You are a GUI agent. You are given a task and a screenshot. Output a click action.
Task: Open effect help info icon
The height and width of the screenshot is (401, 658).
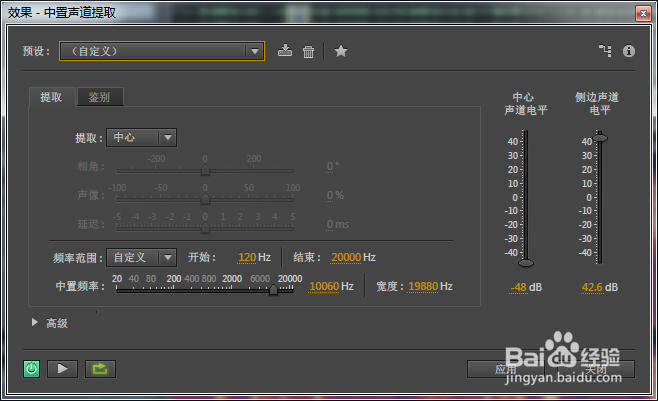coord(629,51)
